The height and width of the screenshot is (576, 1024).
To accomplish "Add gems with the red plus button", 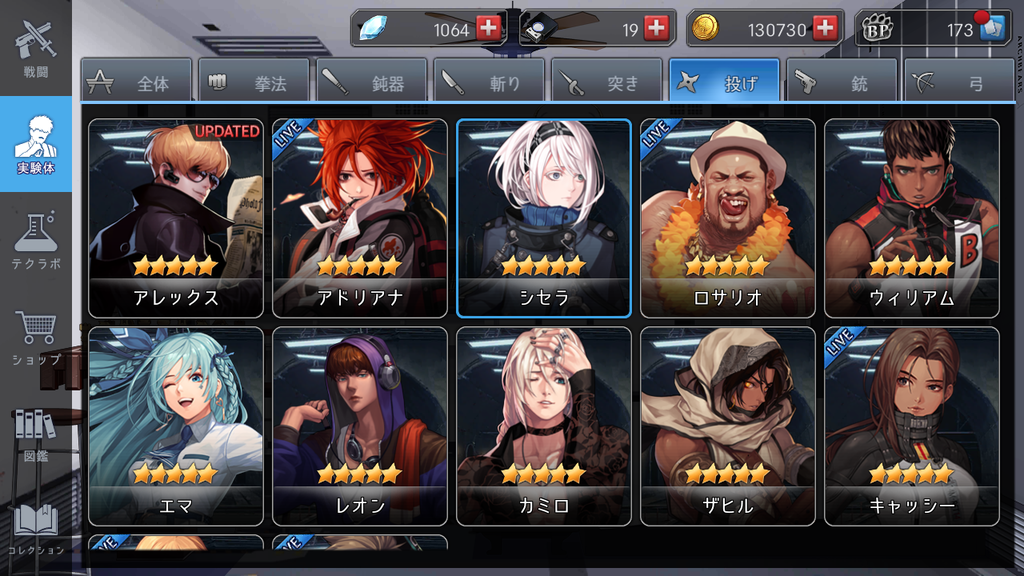I will point(488,28).
